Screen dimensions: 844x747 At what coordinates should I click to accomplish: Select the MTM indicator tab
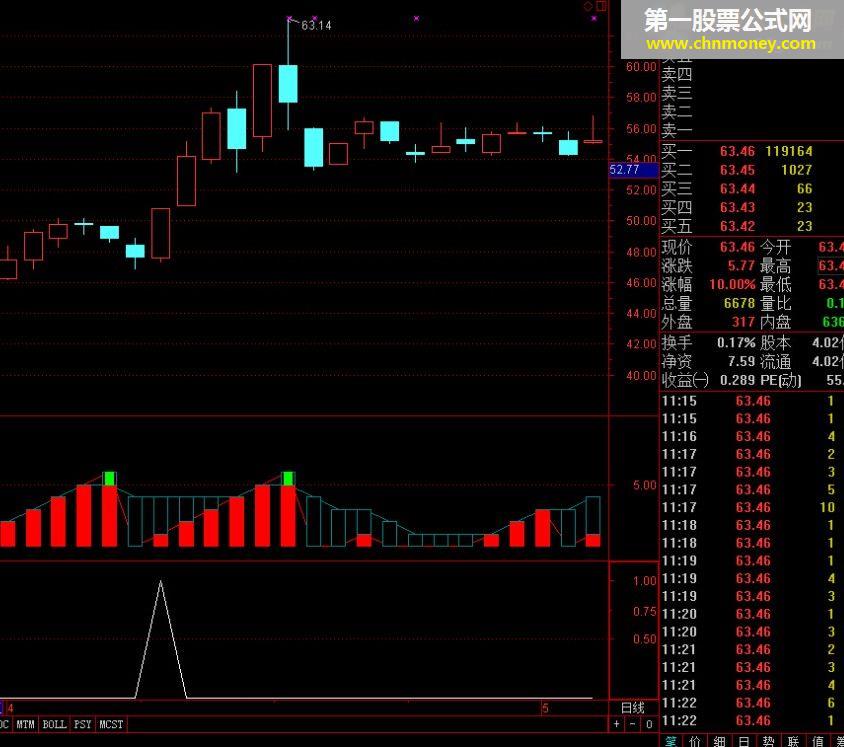(x=25, y=724)
